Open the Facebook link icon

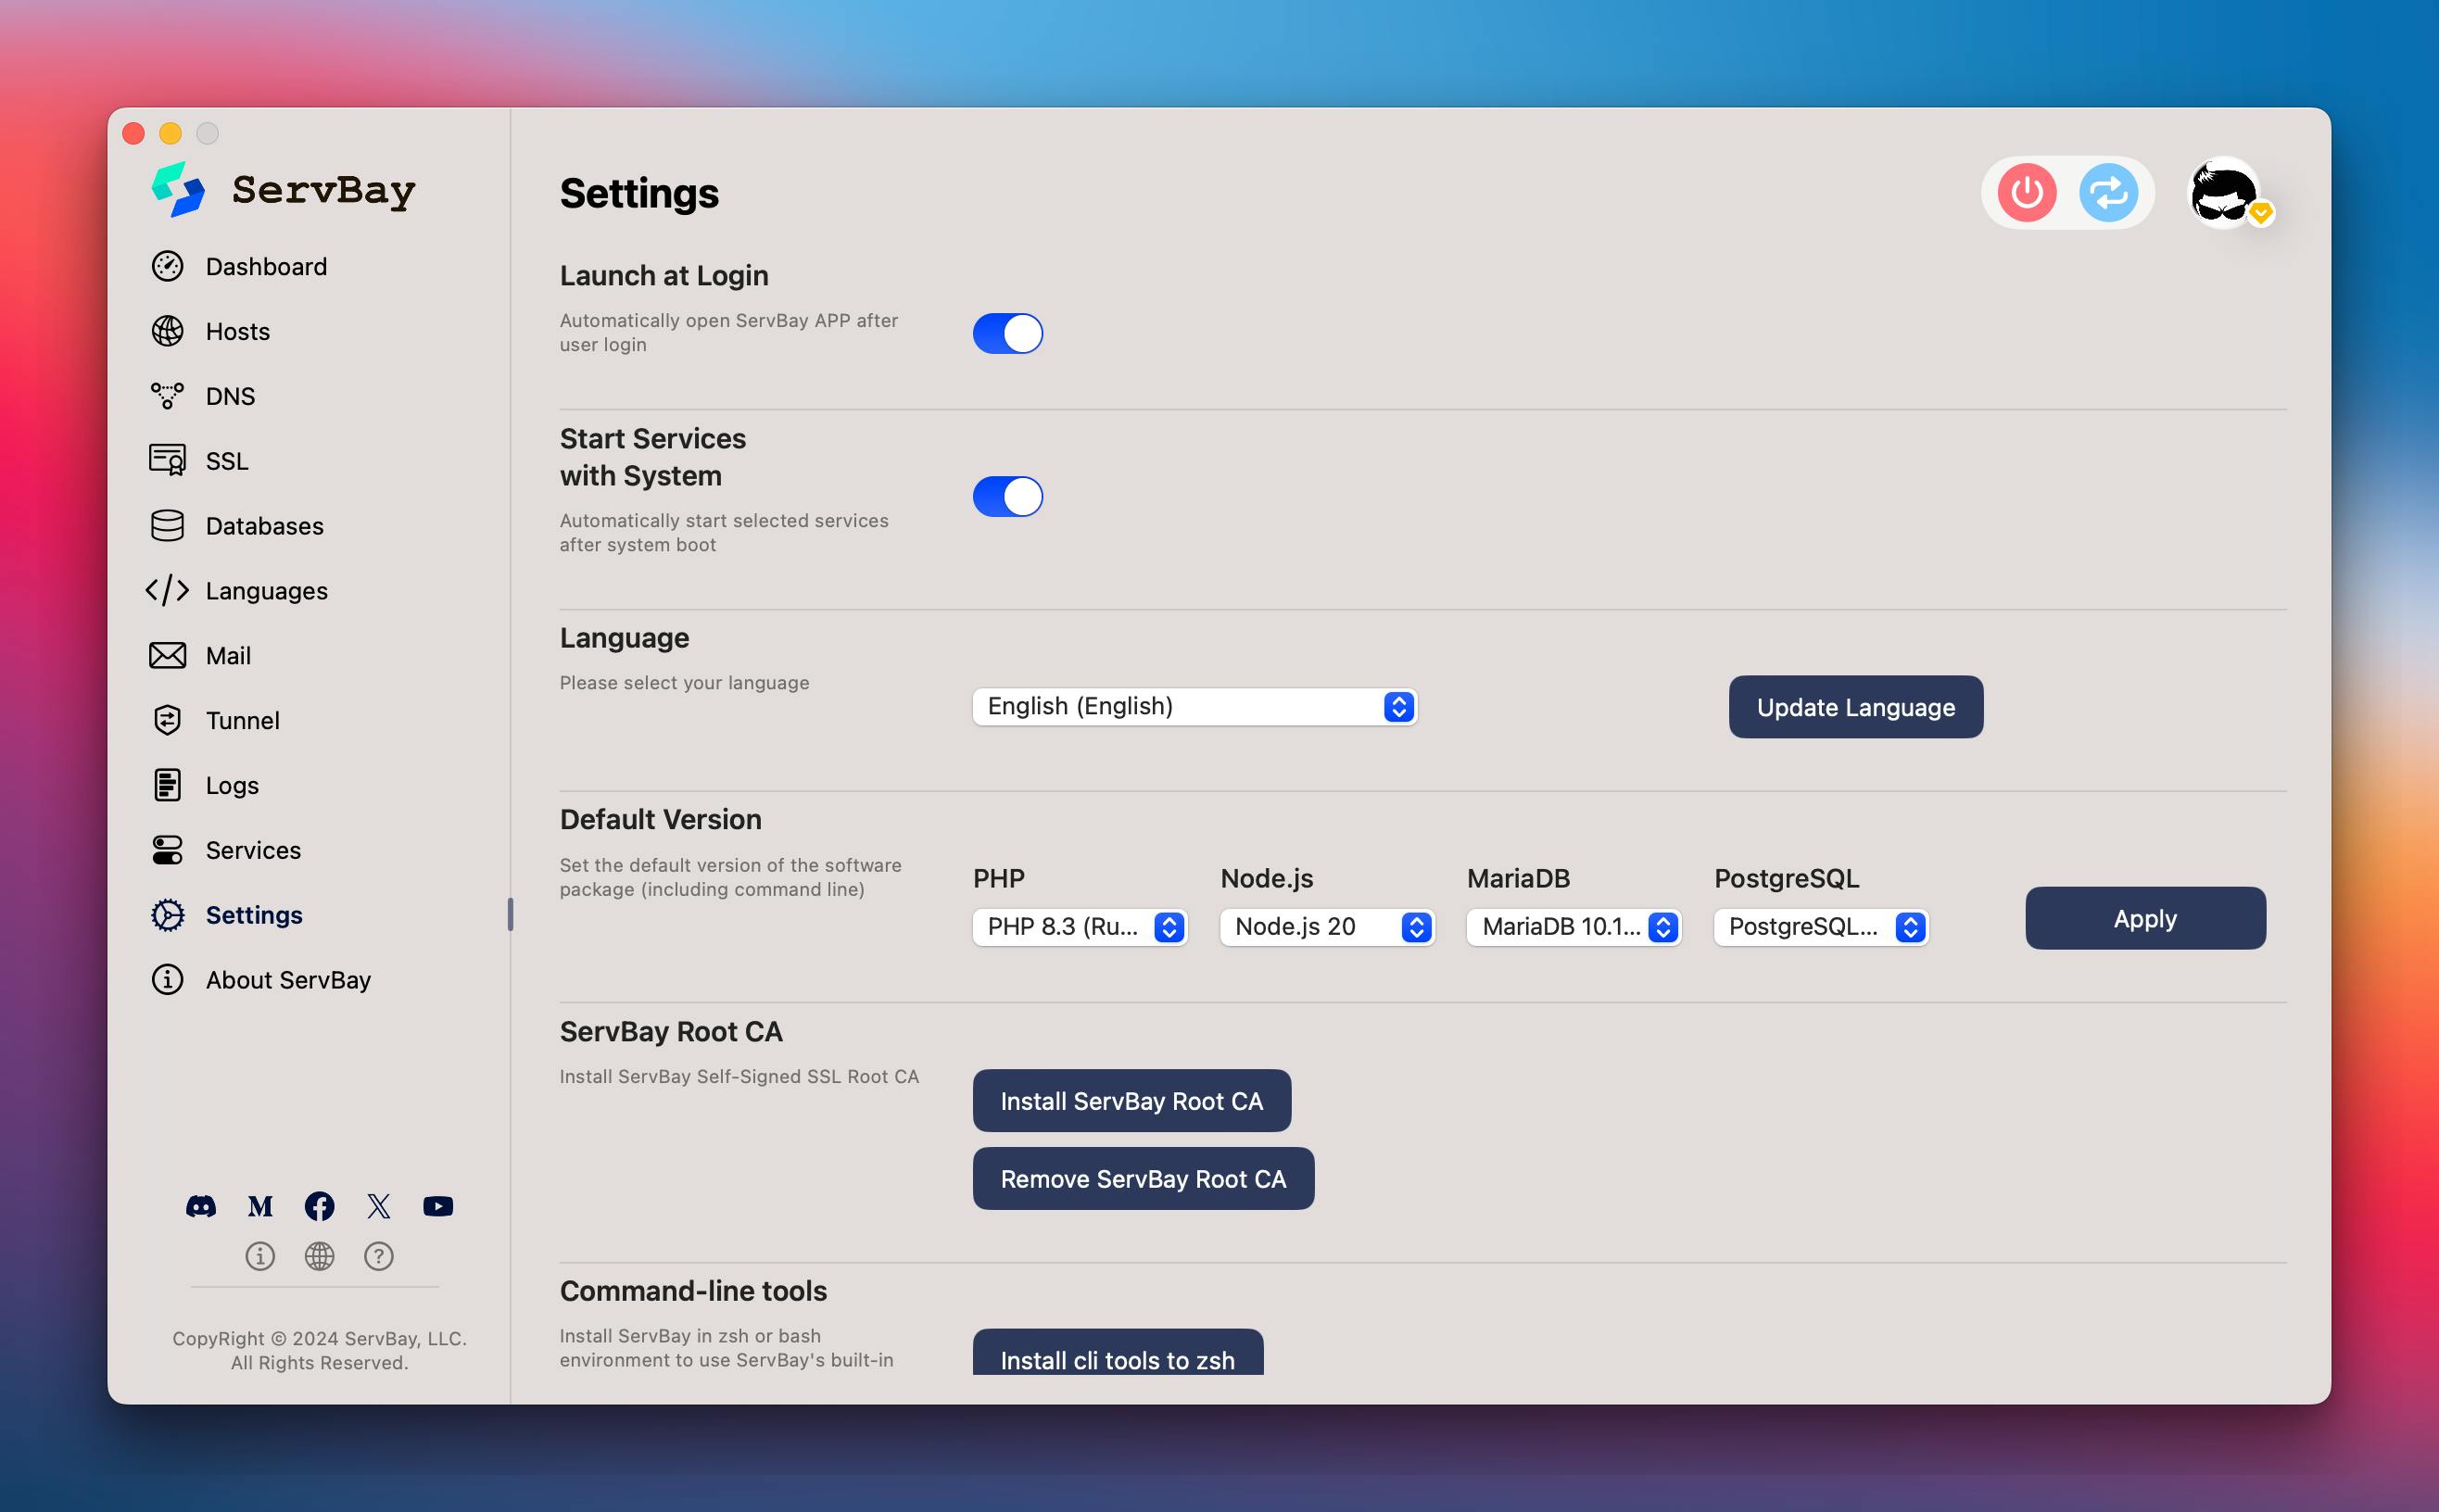click(319, 1206)
